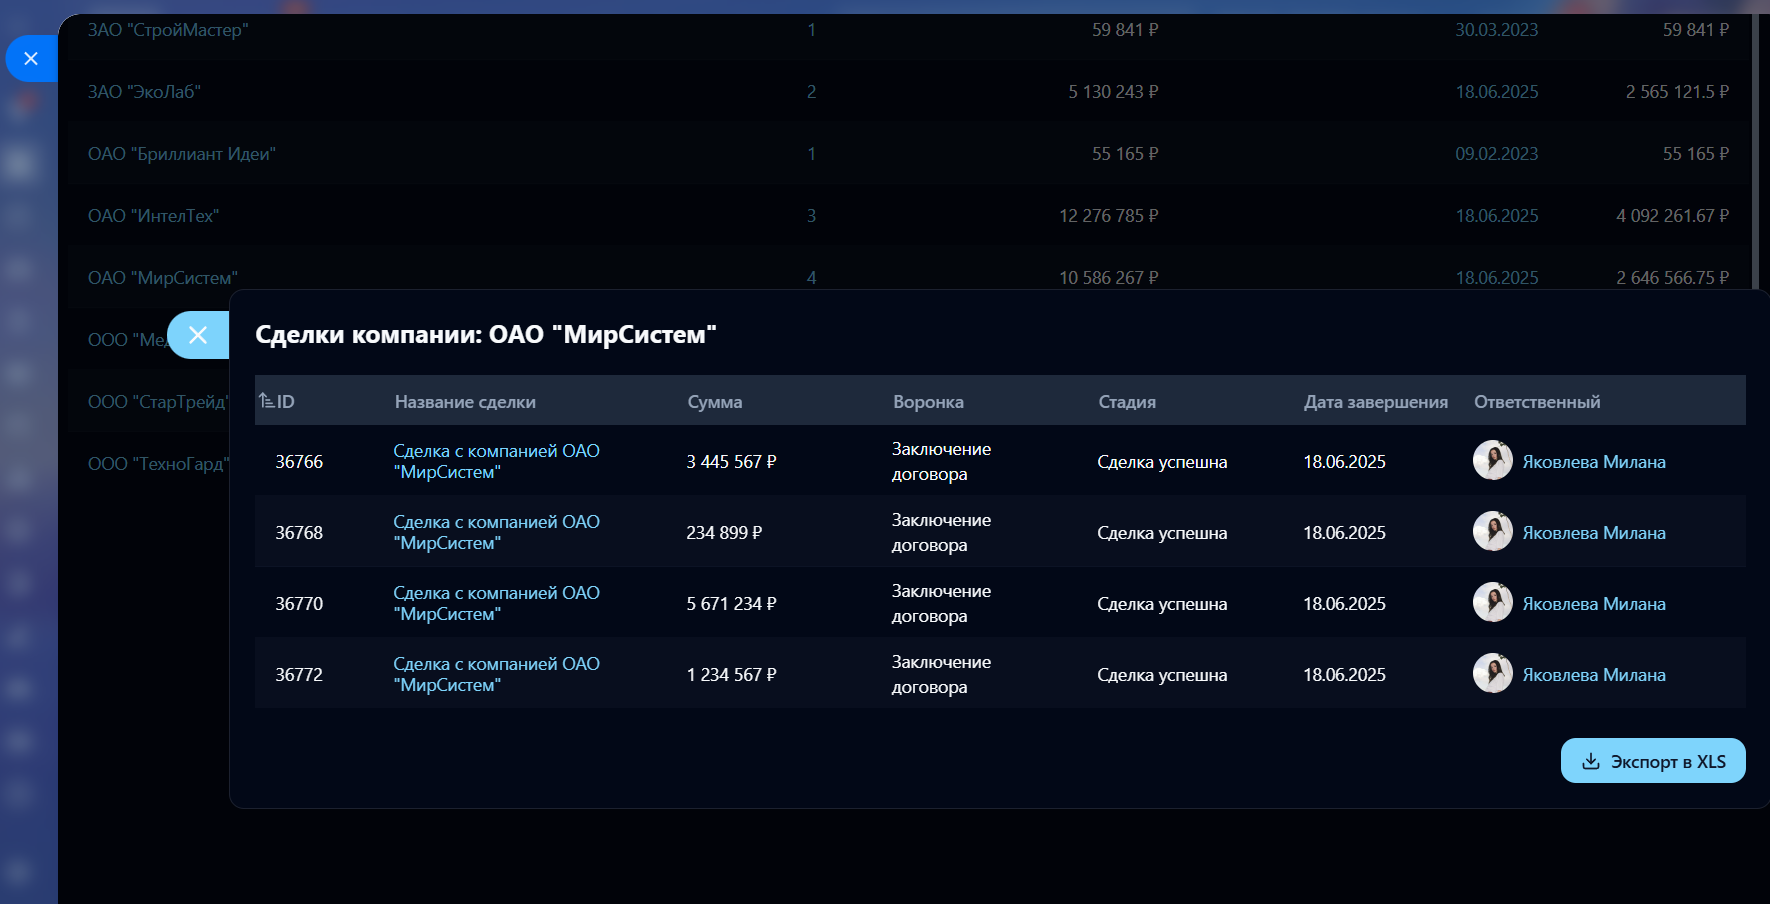Open Яковлева Милана's profile from row 36766
1770x904 pixels.
click(1593, 462)
